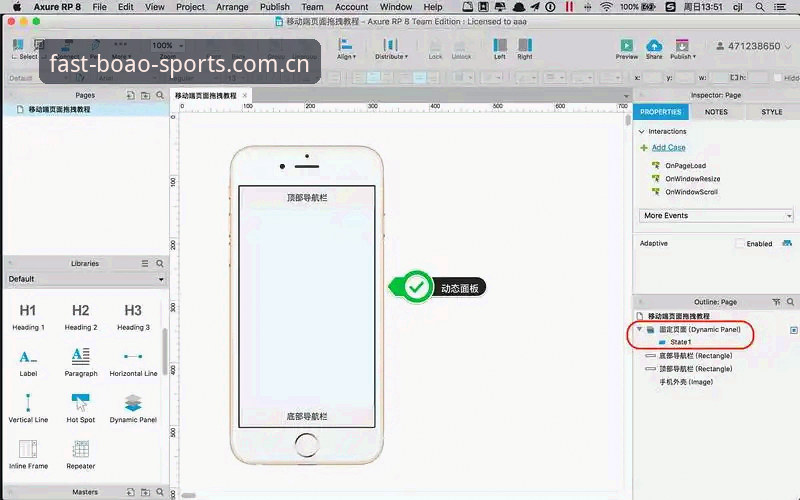Select the OnWindowScroll event
800x500 pixels.
(691, 192)
